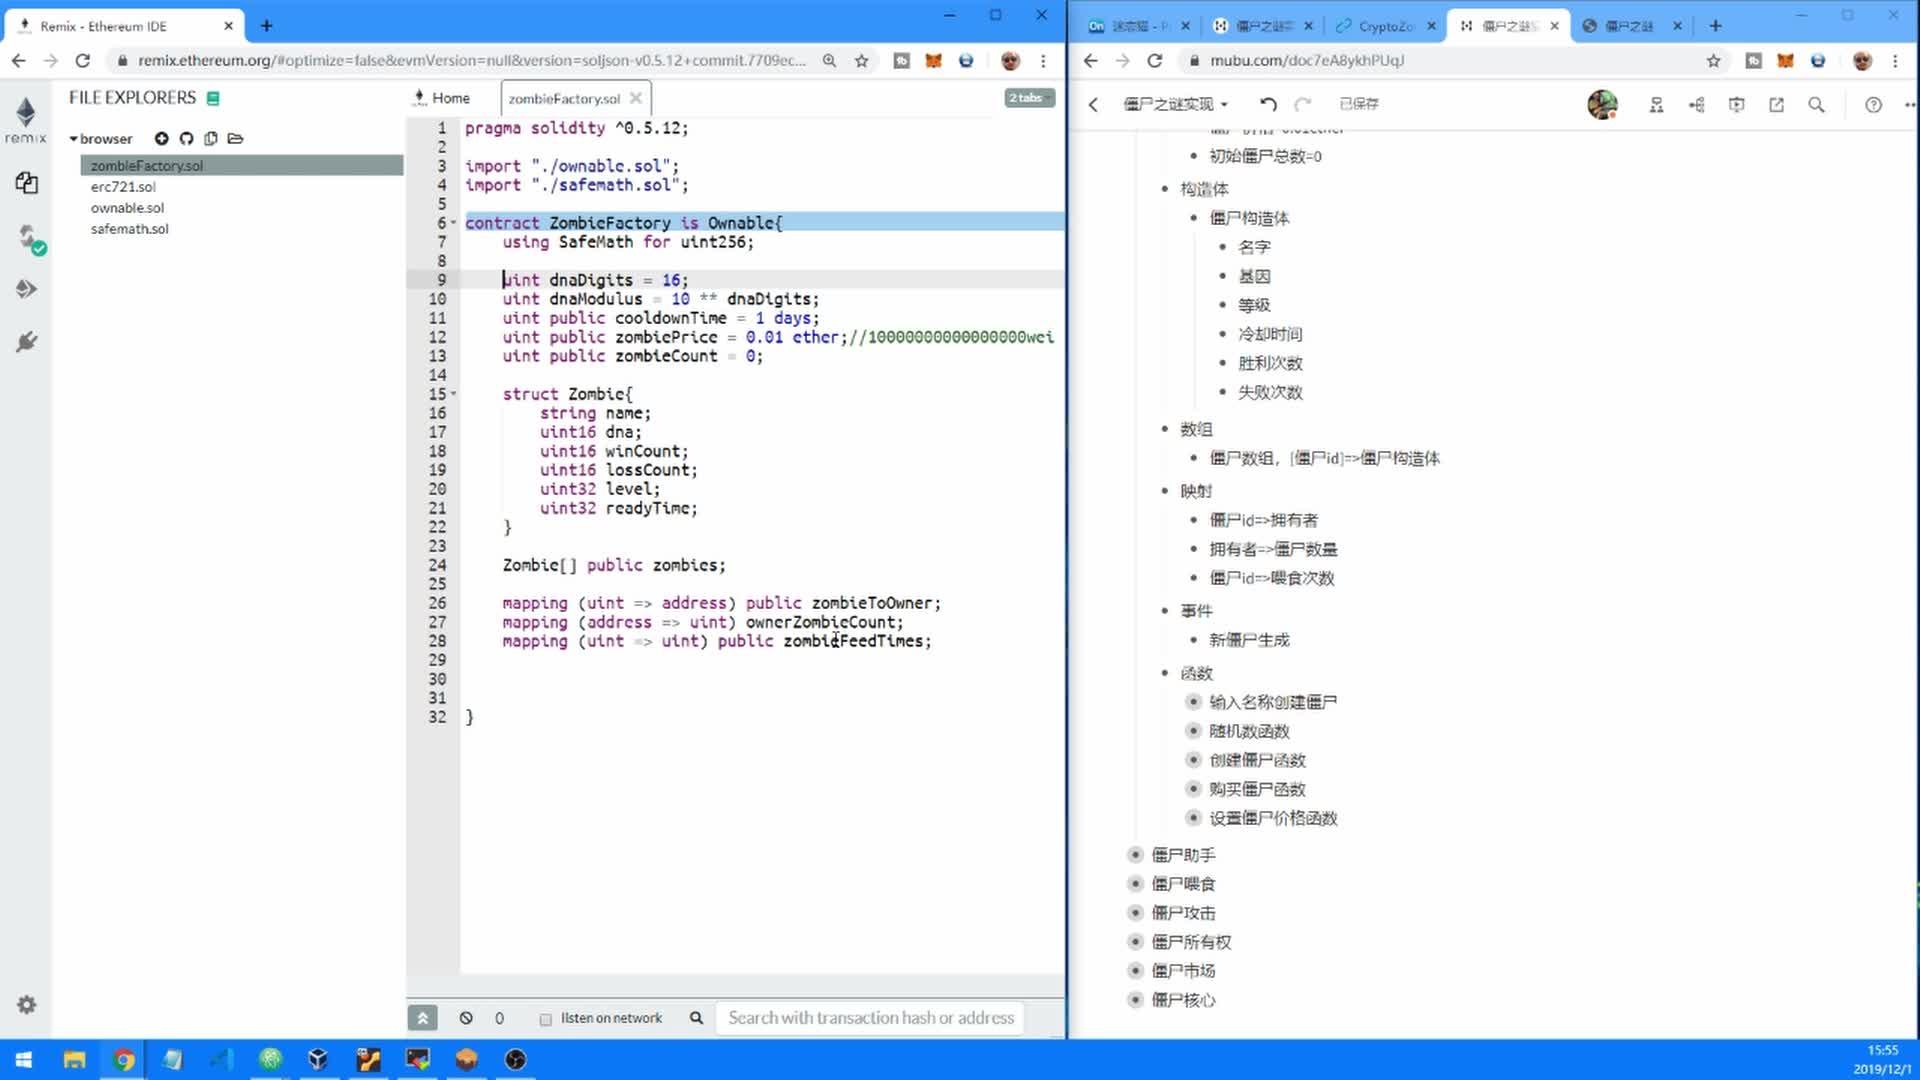Click the clear console icon

click(466, 1018)
